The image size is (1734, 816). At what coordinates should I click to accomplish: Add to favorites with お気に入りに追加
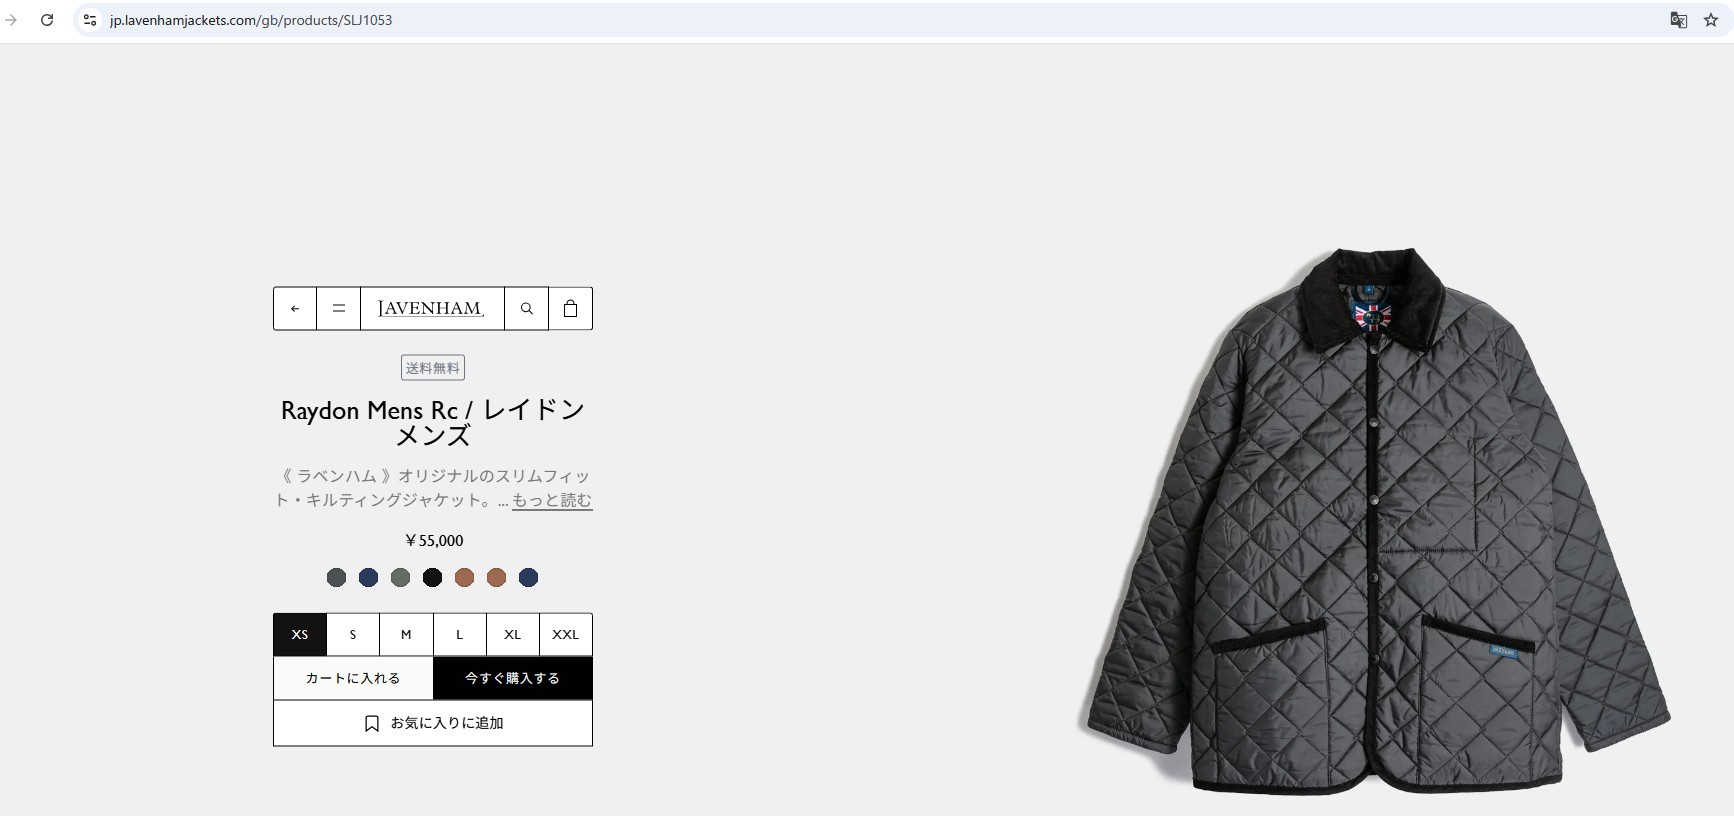433,723
